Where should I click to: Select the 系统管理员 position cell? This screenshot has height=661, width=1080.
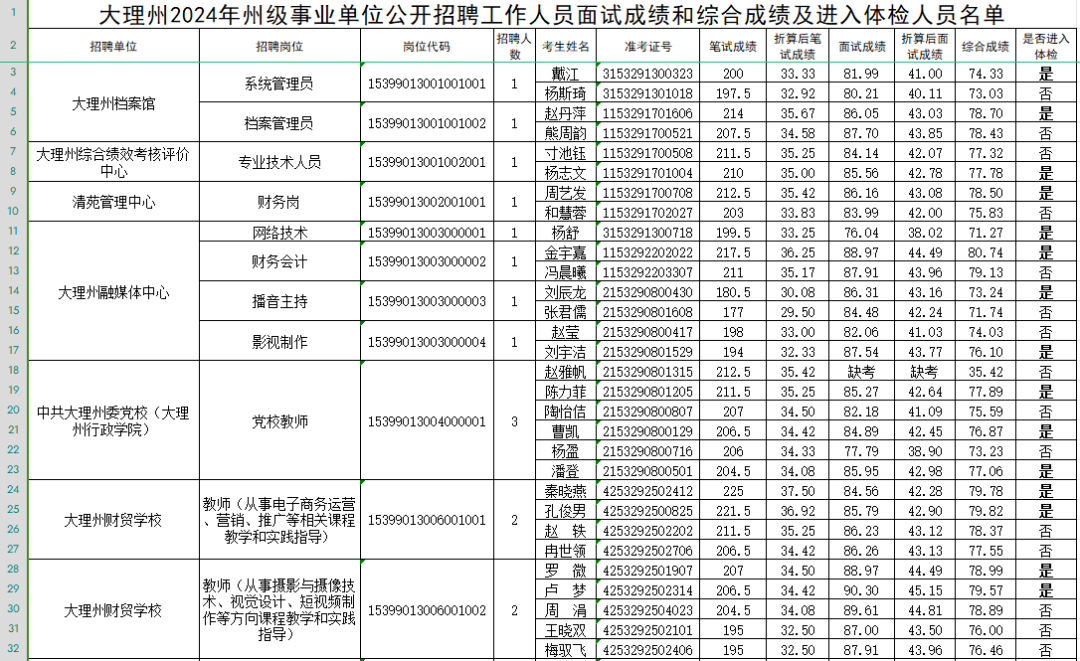280,83
